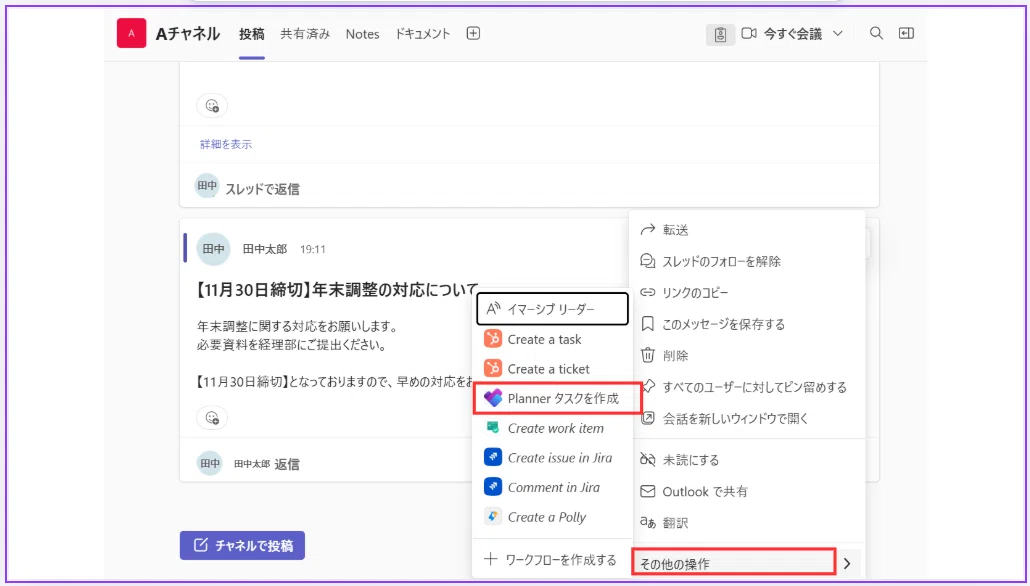
Task: Choose イマーシブ リーダー in the submenu
Action: click(552, 309)
